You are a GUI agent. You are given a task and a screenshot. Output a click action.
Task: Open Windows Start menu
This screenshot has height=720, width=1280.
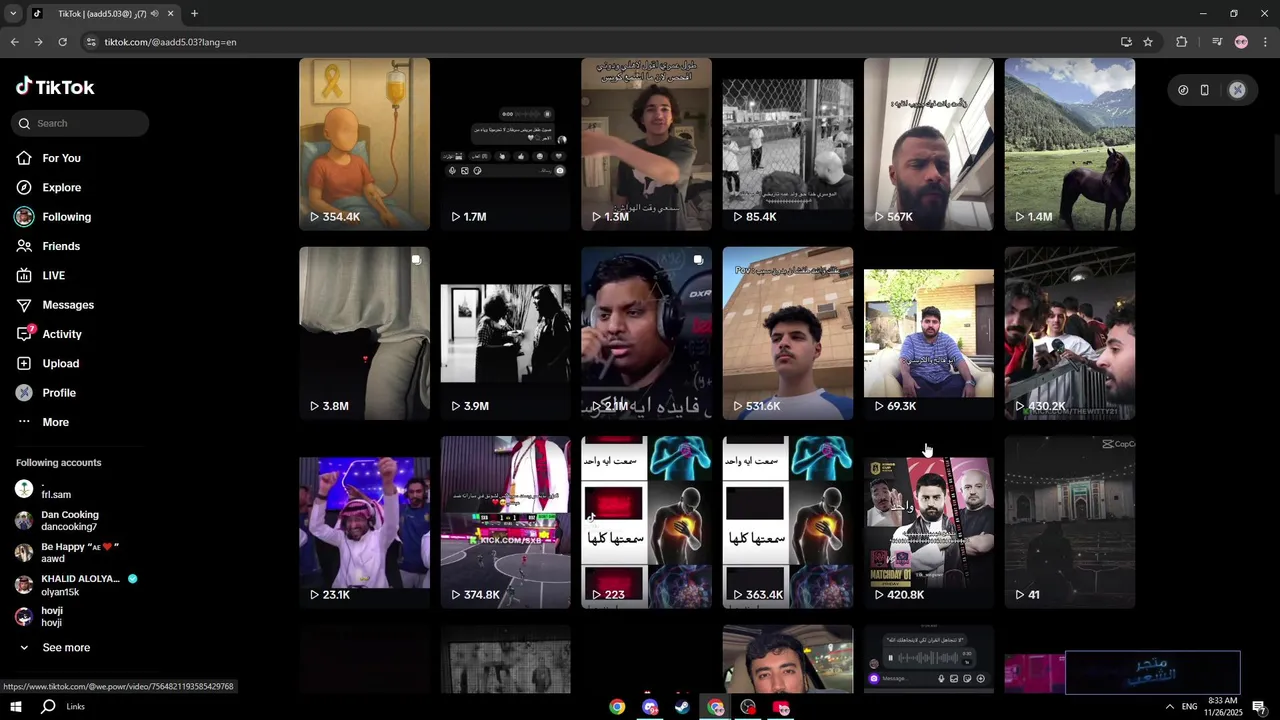pos(15,707)
